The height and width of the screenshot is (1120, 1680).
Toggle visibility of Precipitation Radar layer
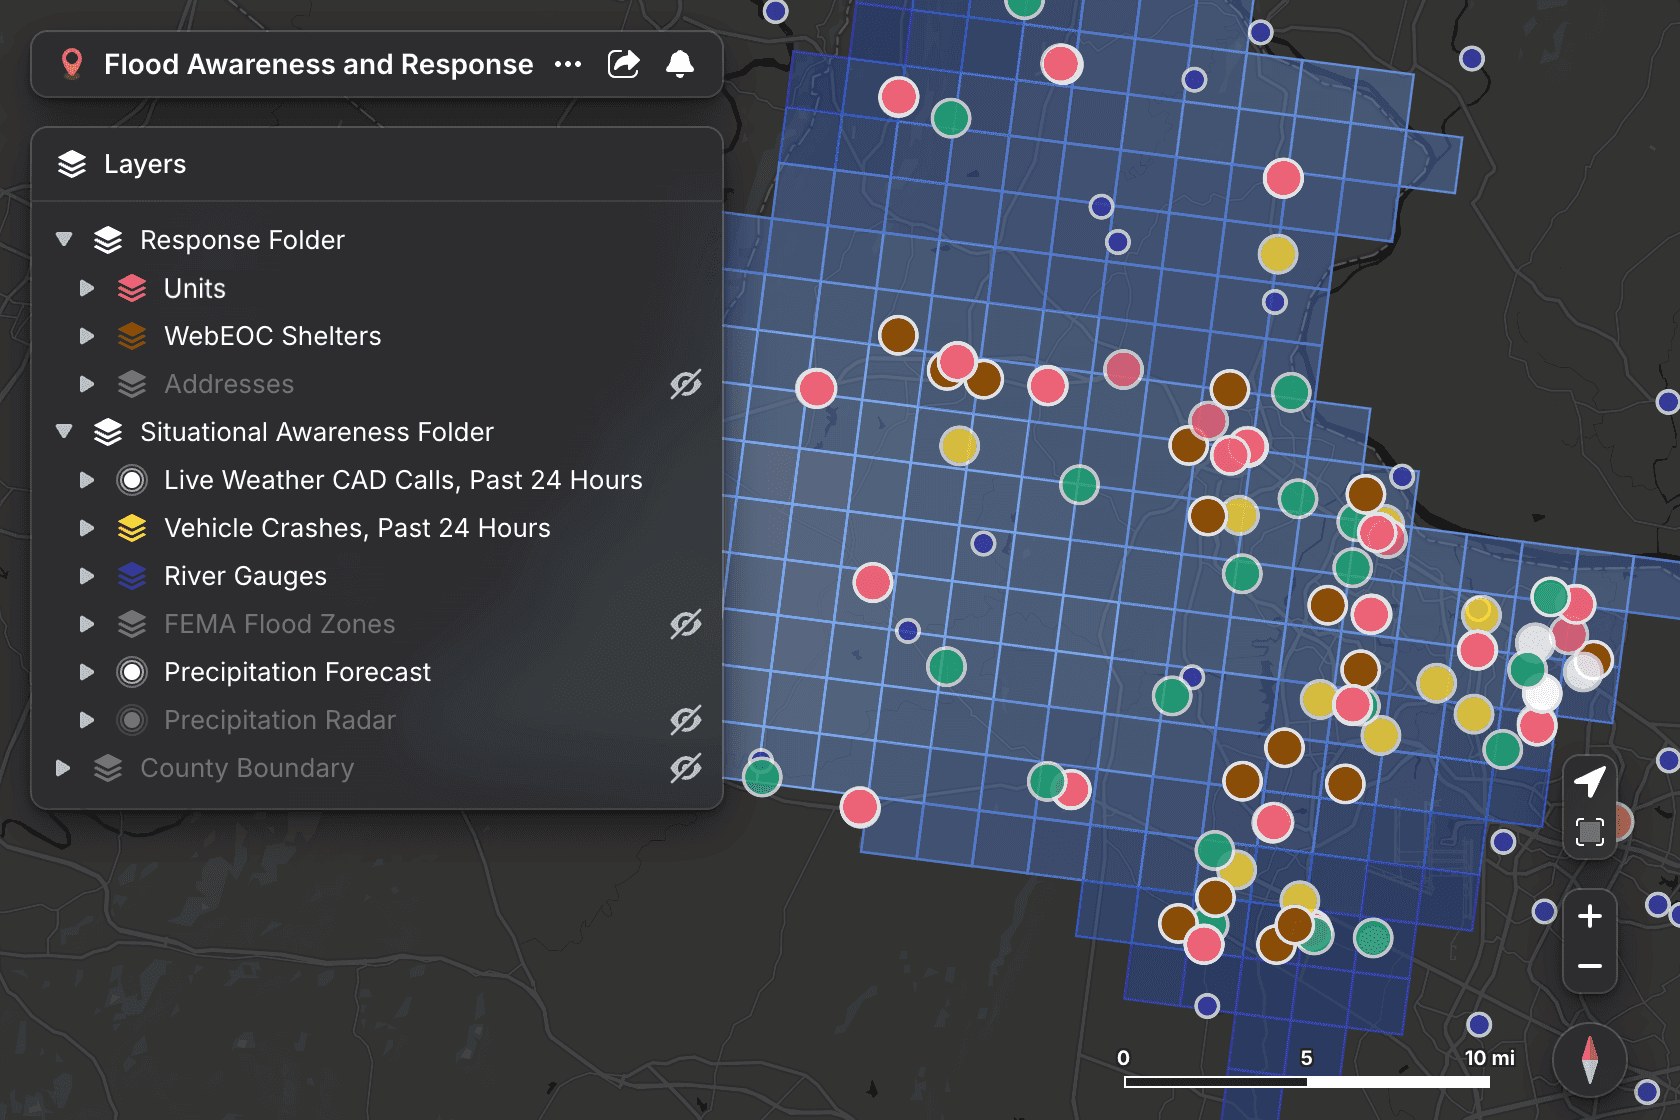coord(685,720)
